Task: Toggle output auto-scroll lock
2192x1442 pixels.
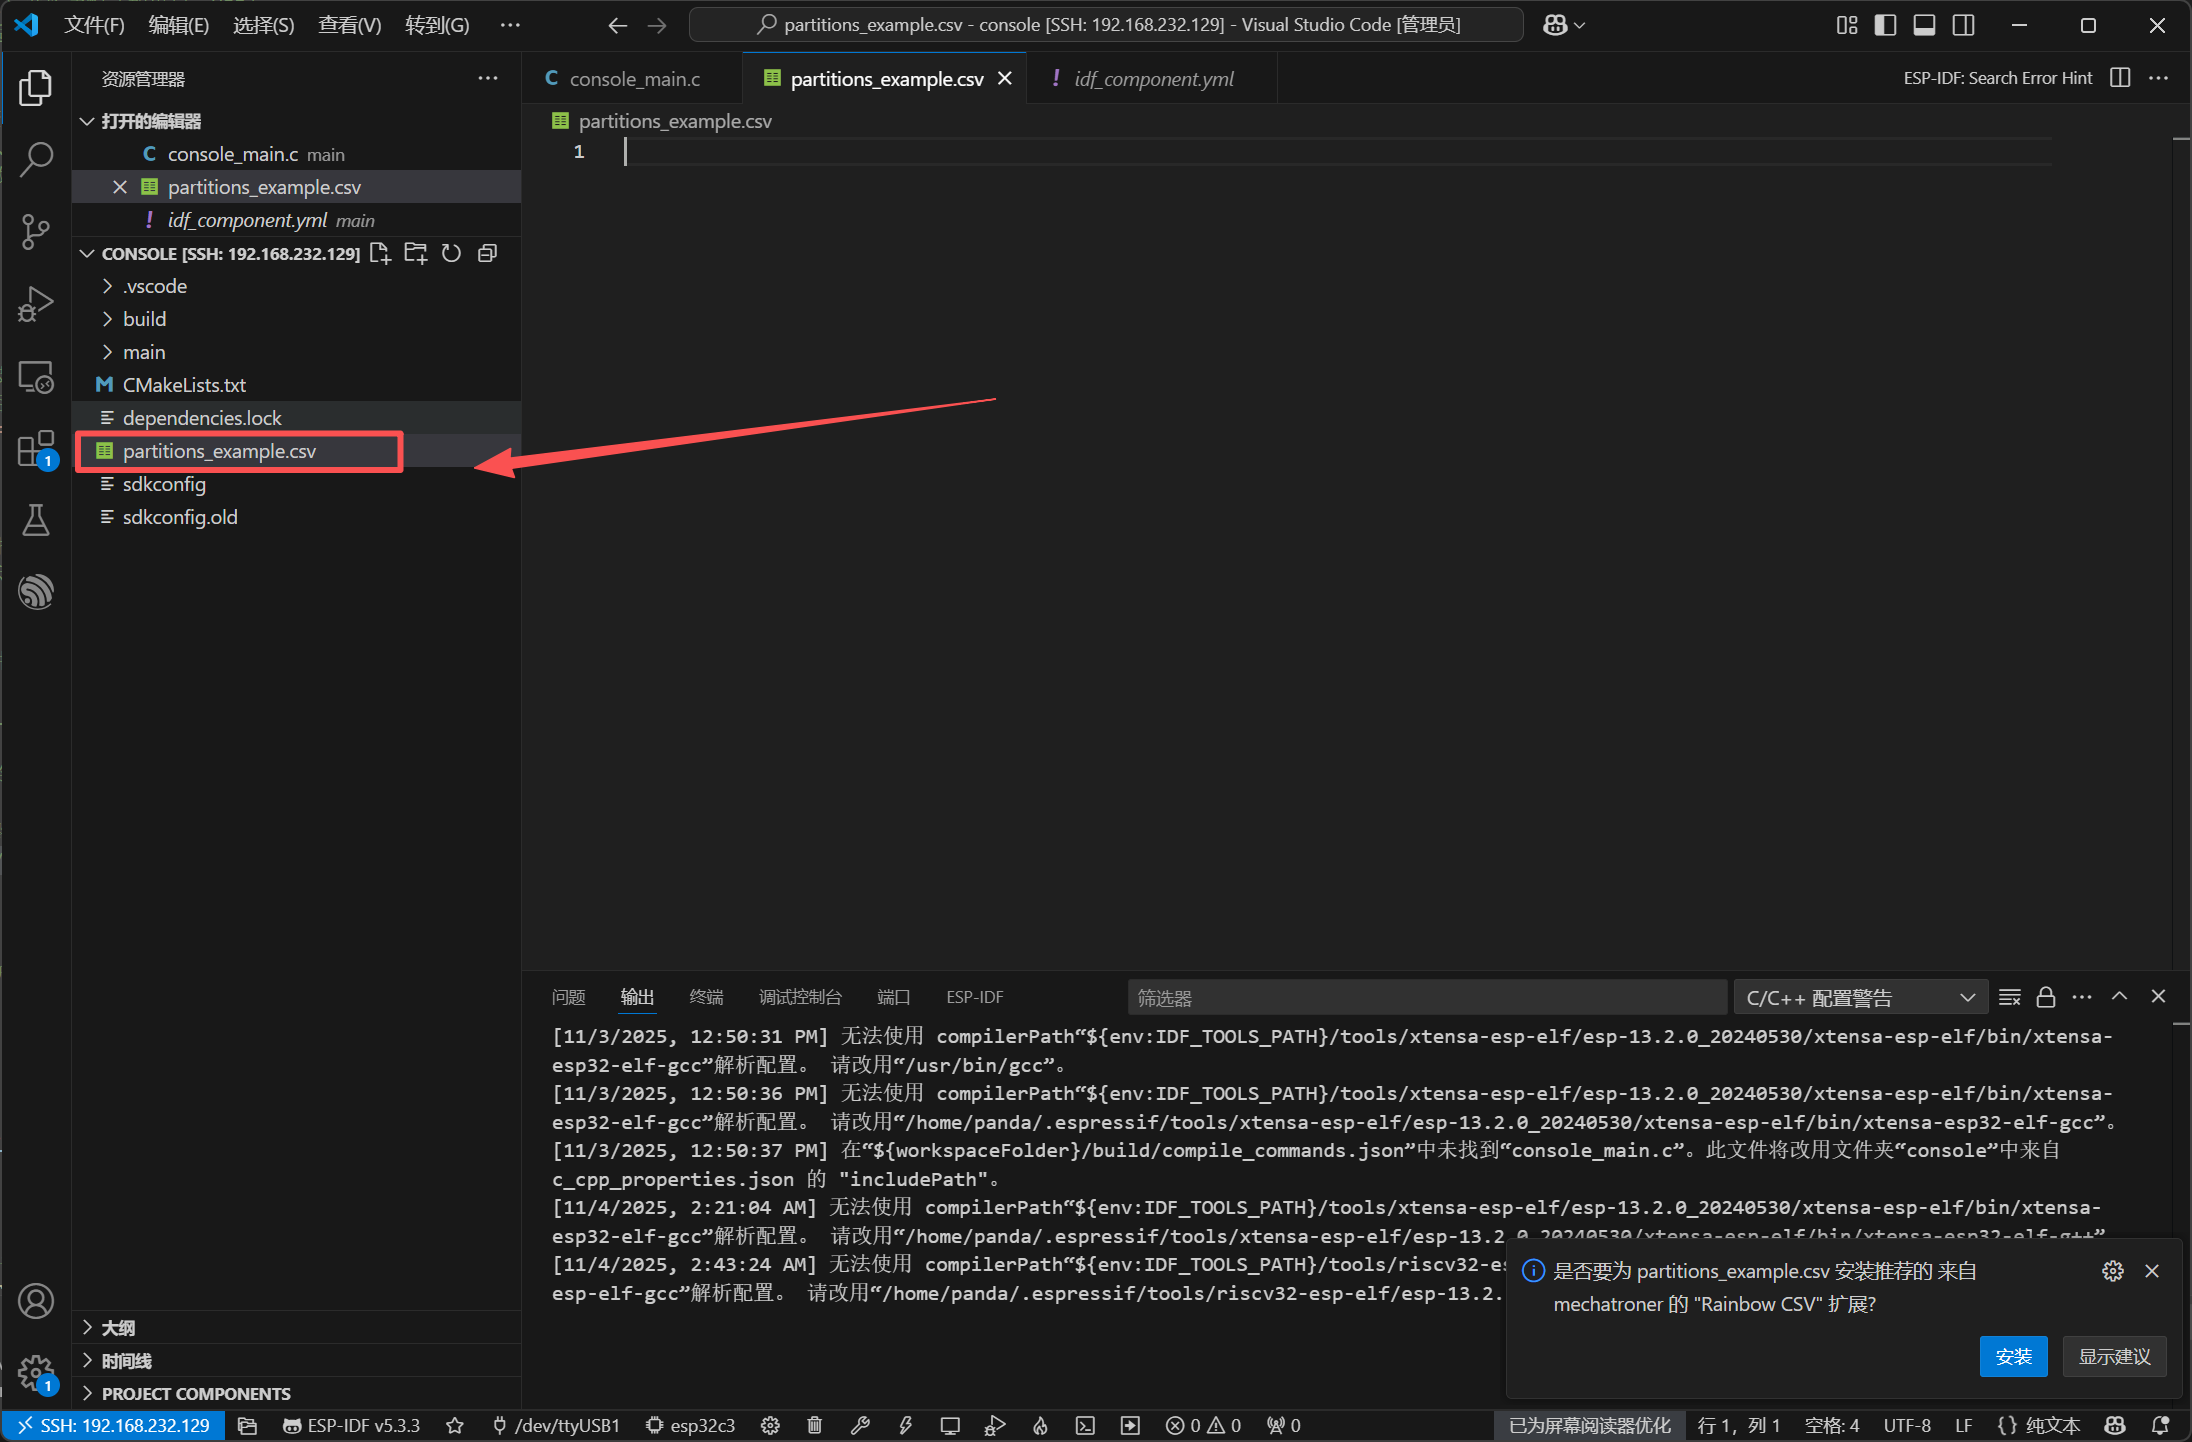Action: 2046,997
